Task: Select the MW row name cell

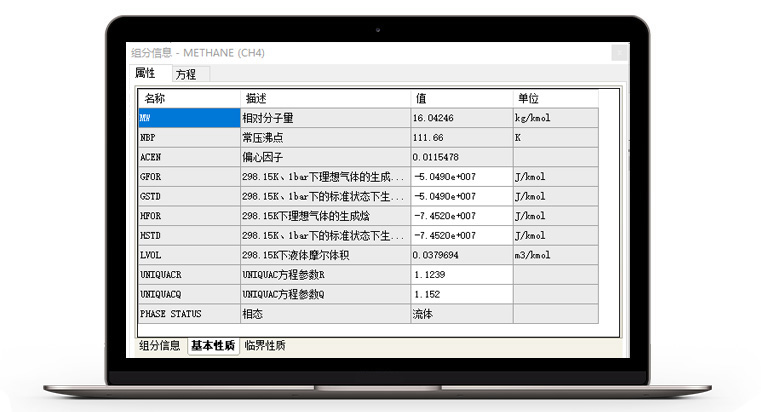Action: 189,118
